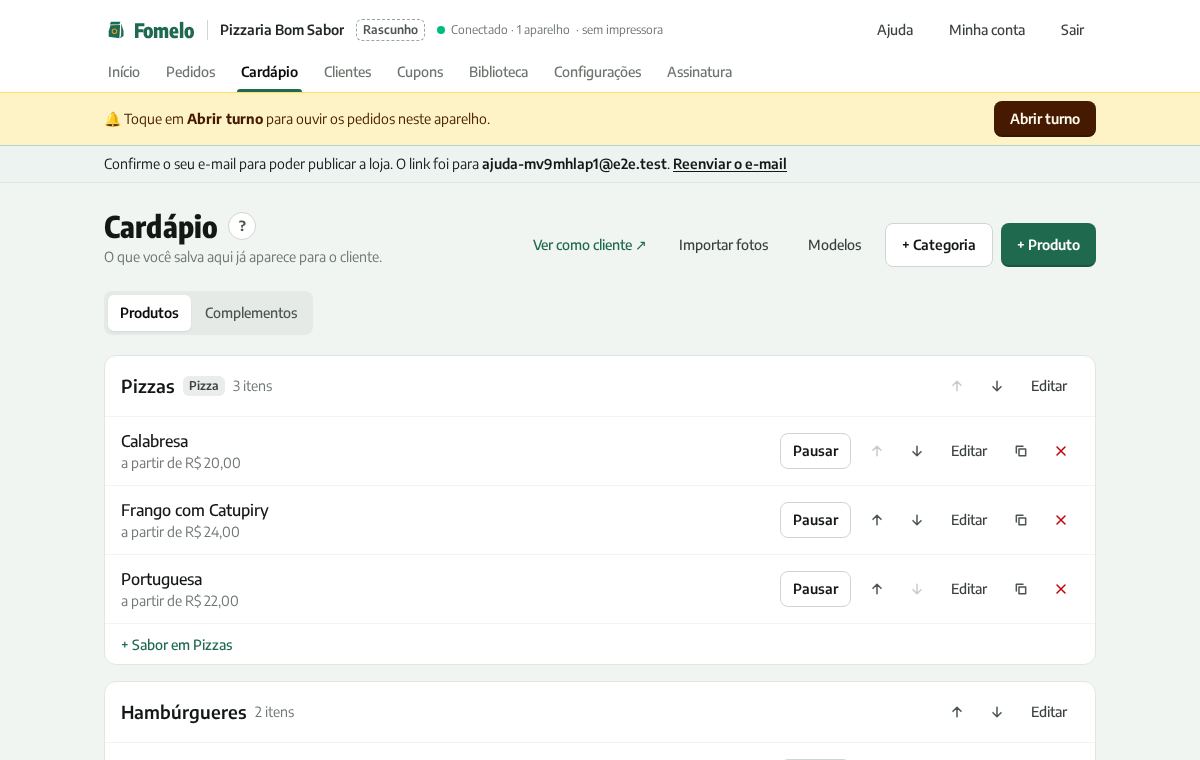
Task: Click the Rascunho status badge
Action: pyautogui.click(x=390, y=30)
